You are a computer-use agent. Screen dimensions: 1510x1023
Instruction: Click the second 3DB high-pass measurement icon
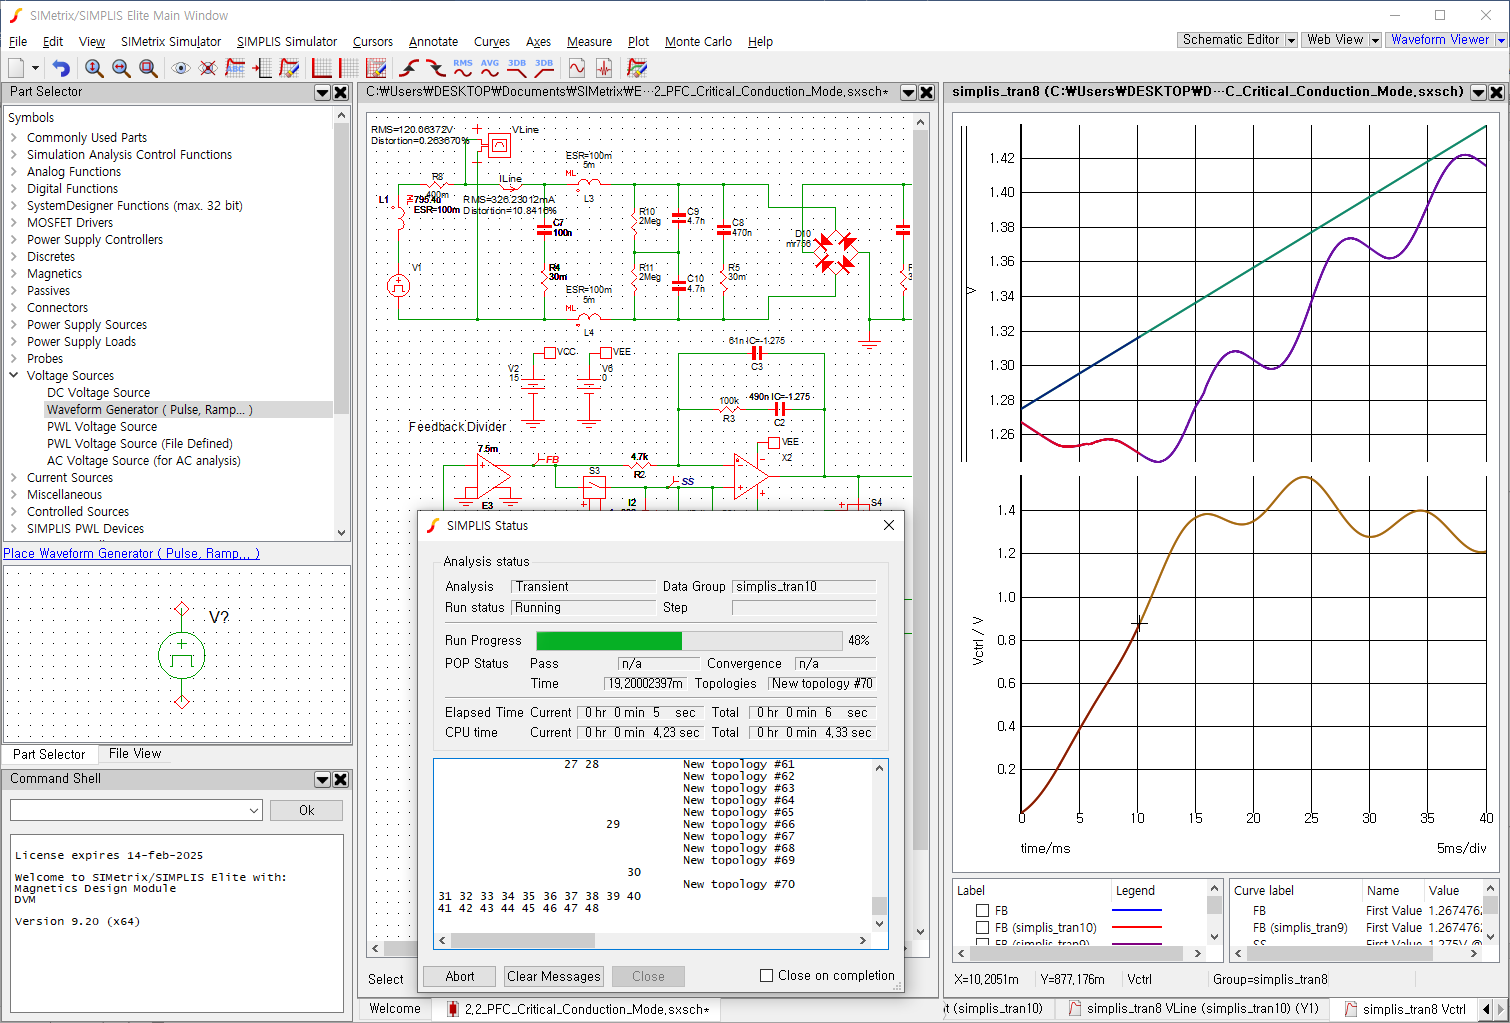coord(544,68)
